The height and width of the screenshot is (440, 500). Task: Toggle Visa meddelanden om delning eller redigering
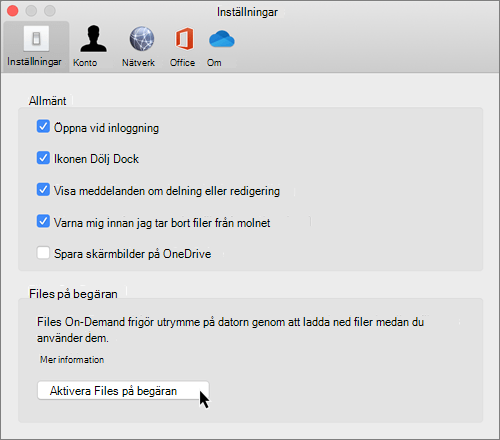43,189
